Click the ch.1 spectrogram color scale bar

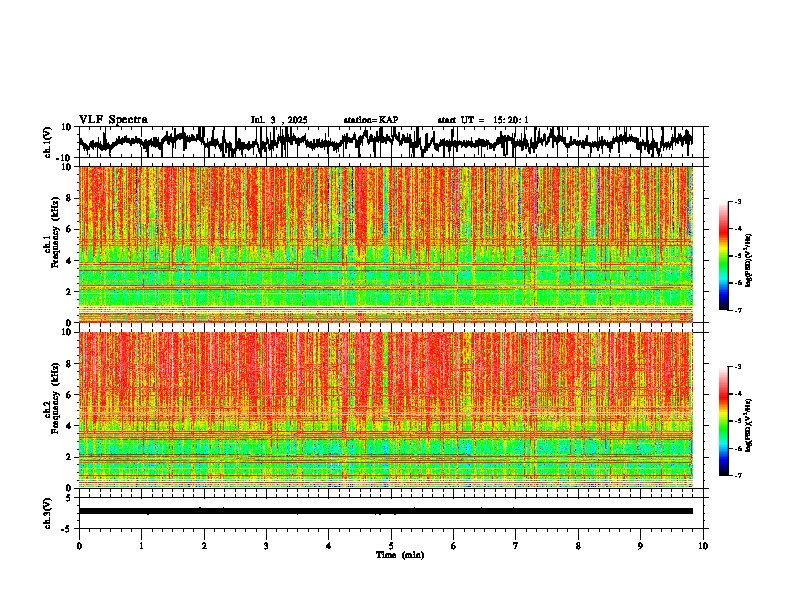pyautogui.click(x=723, y=256)
